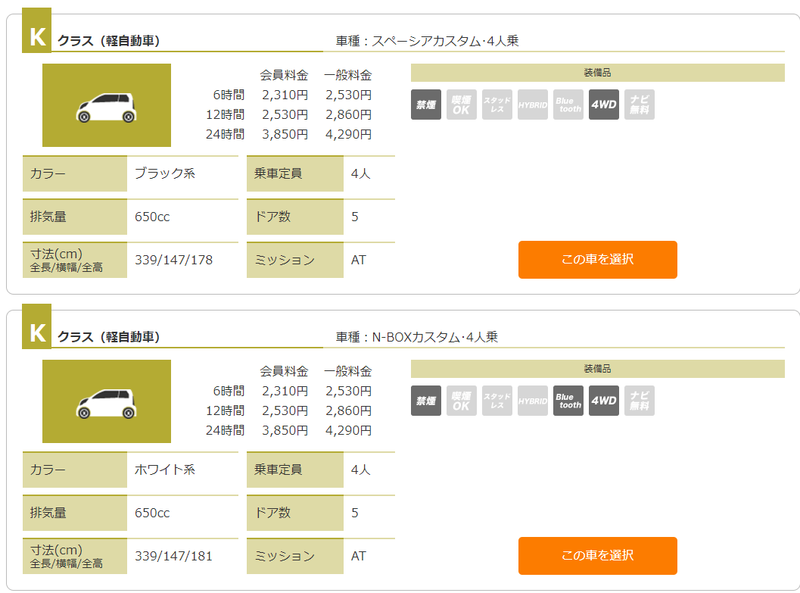Click the 喫煙OK badge on the スペーシアカスタム card

tap(461, 105)
